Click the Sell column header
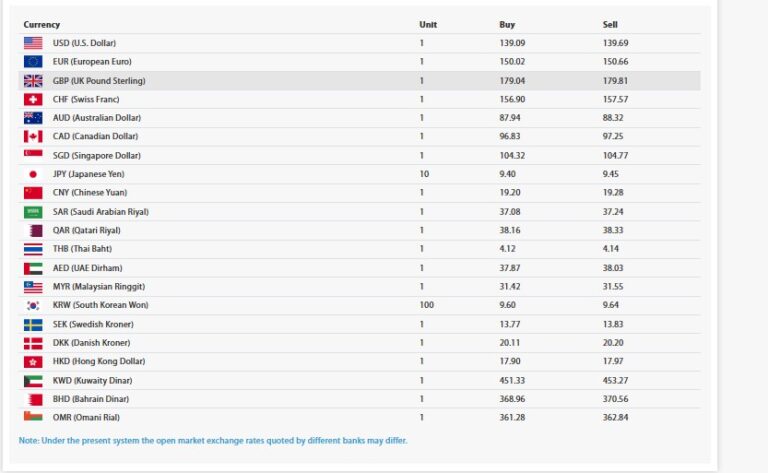The image size is (768, 473). coord(610,24)
